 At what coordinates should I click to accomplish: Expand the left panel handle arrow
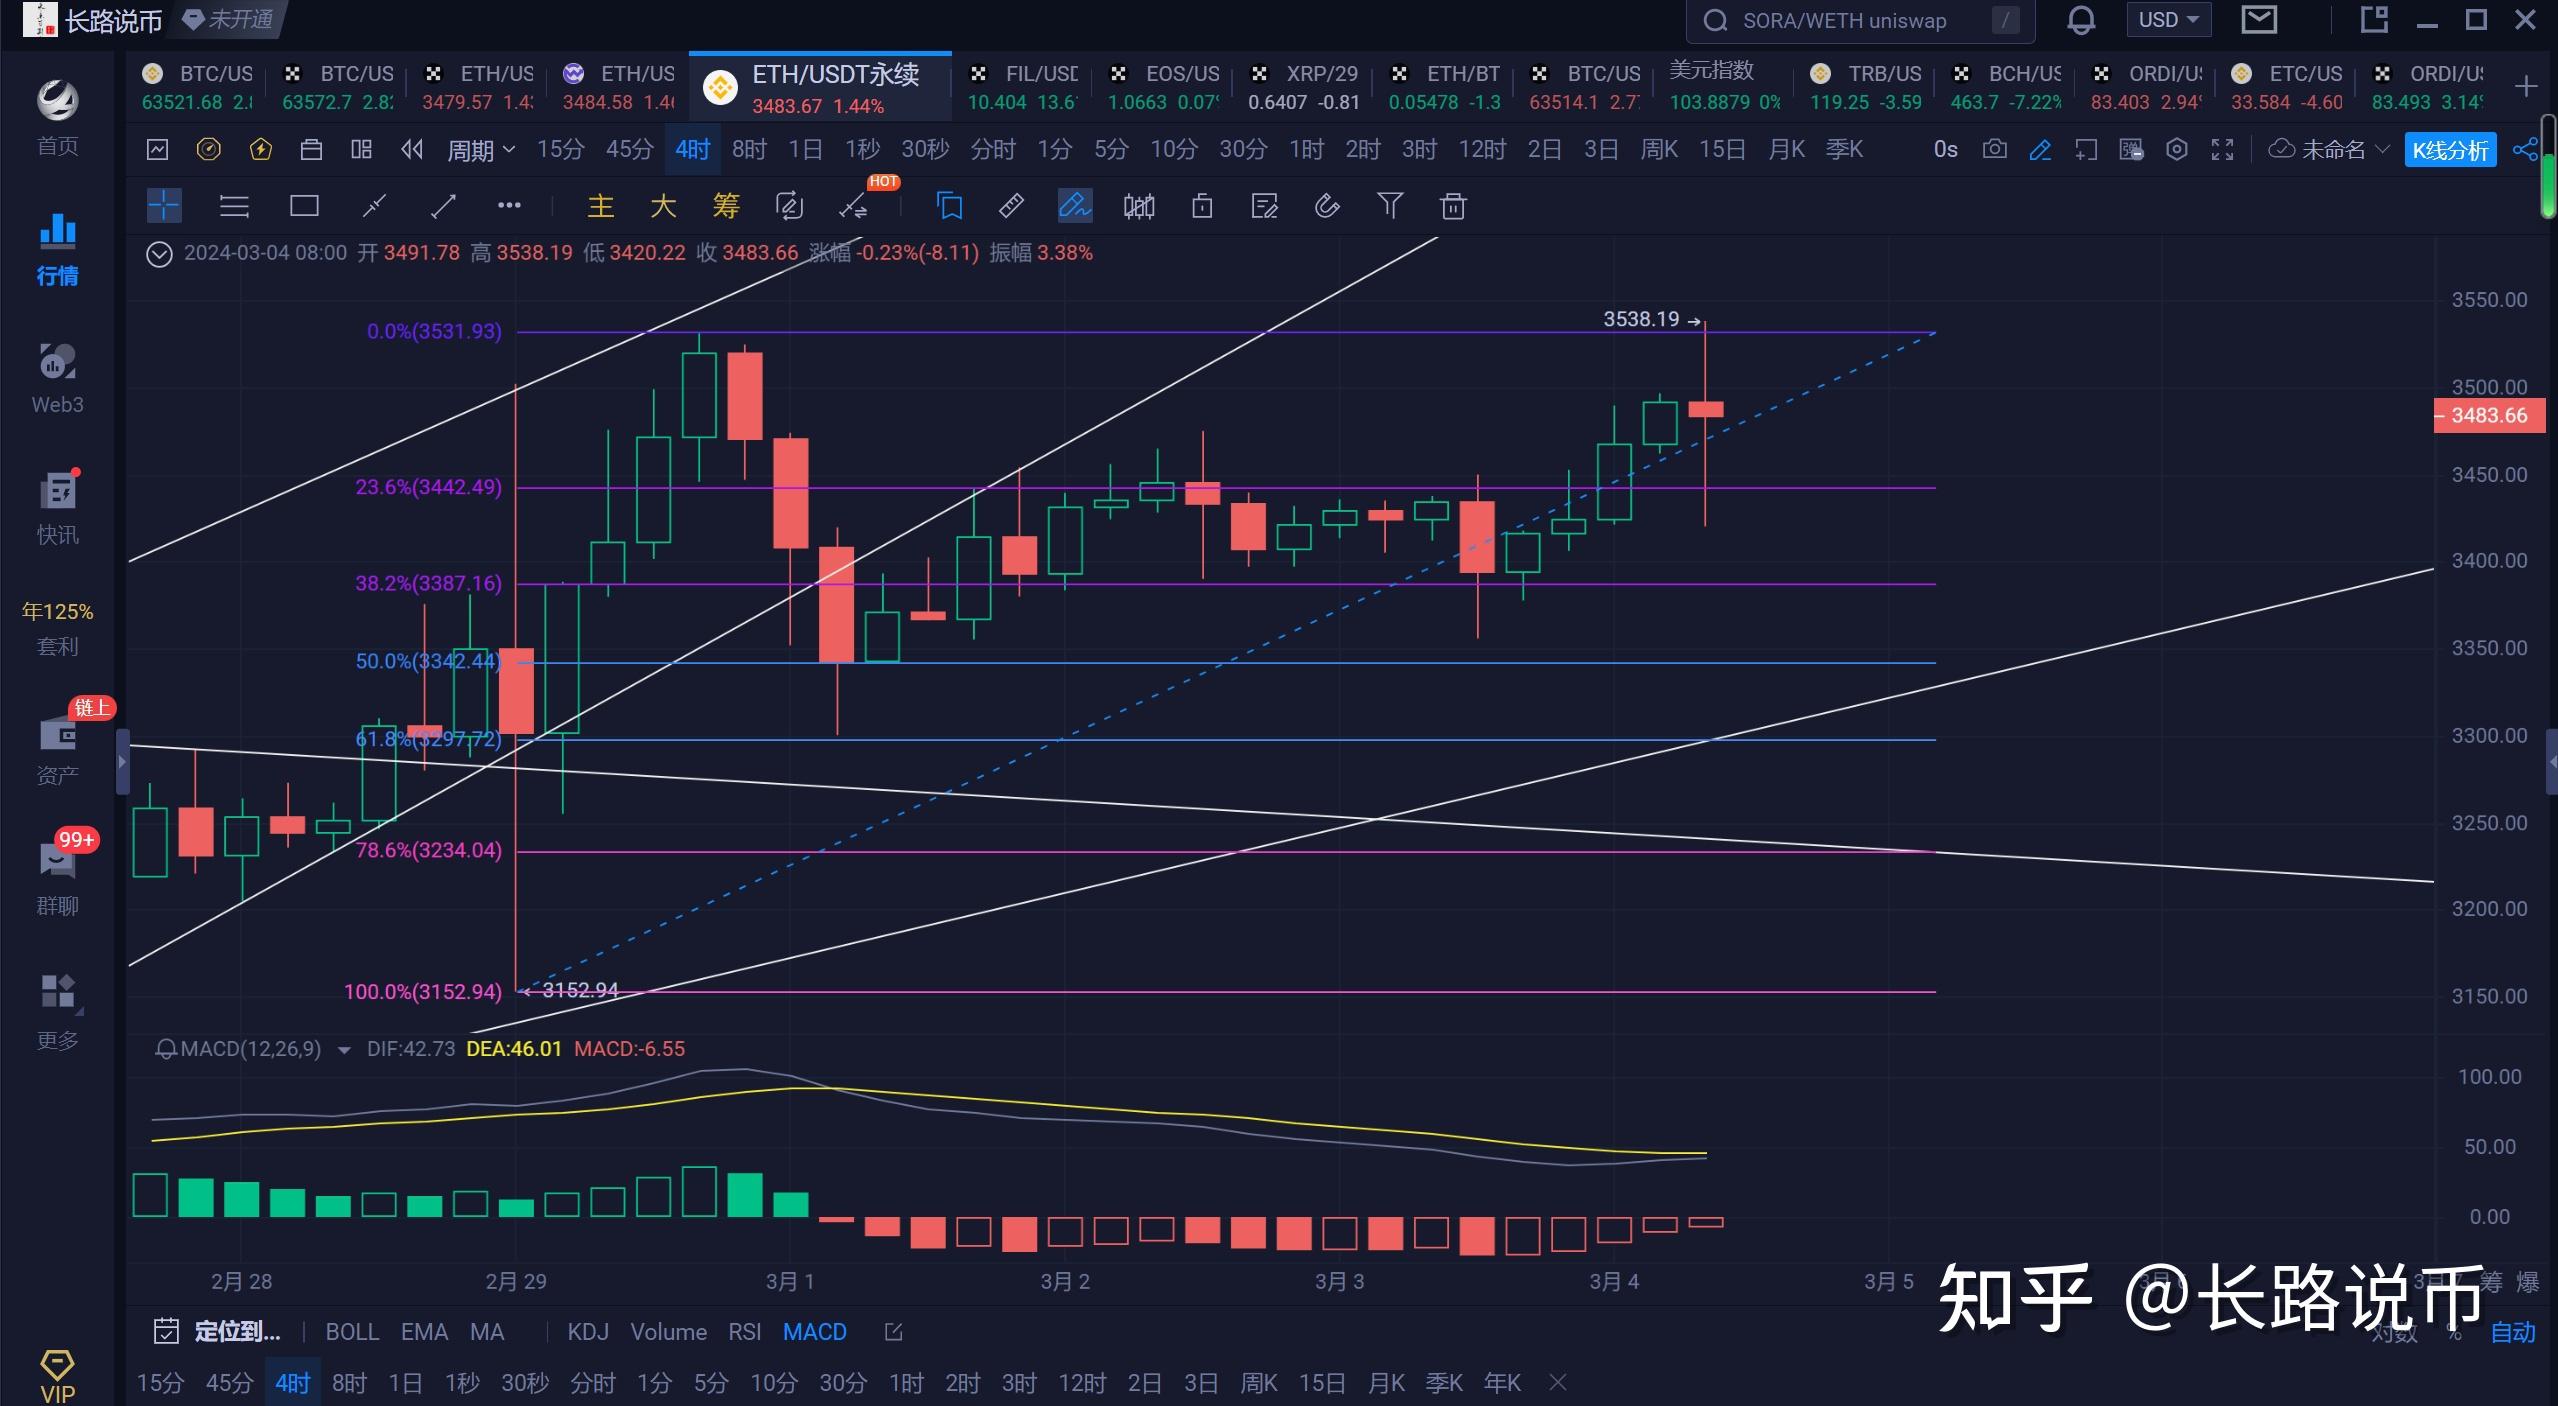(x=123, y=762)
